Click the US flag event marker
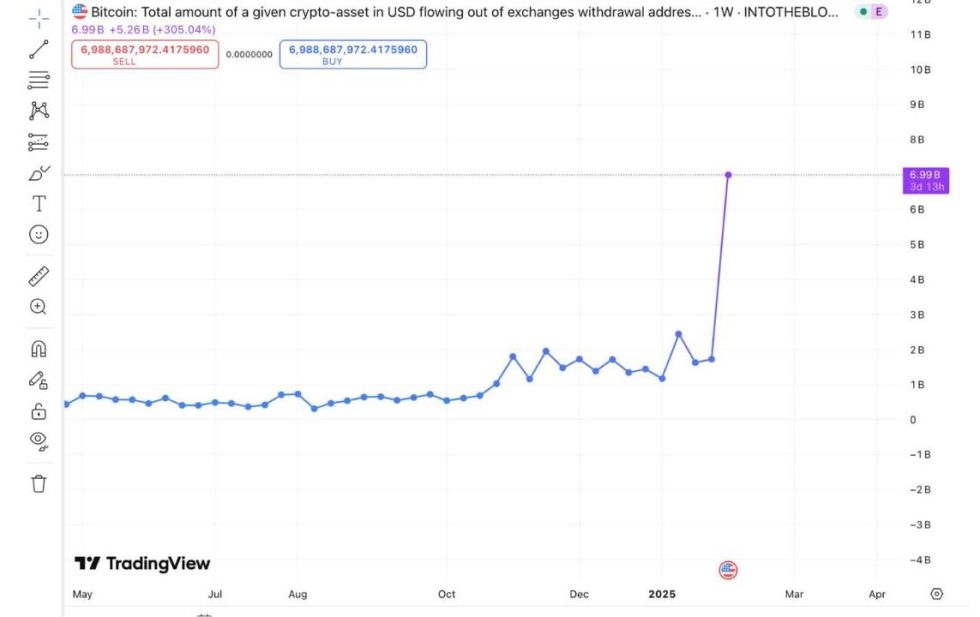980x617 pixels. (x=728, y=570)
